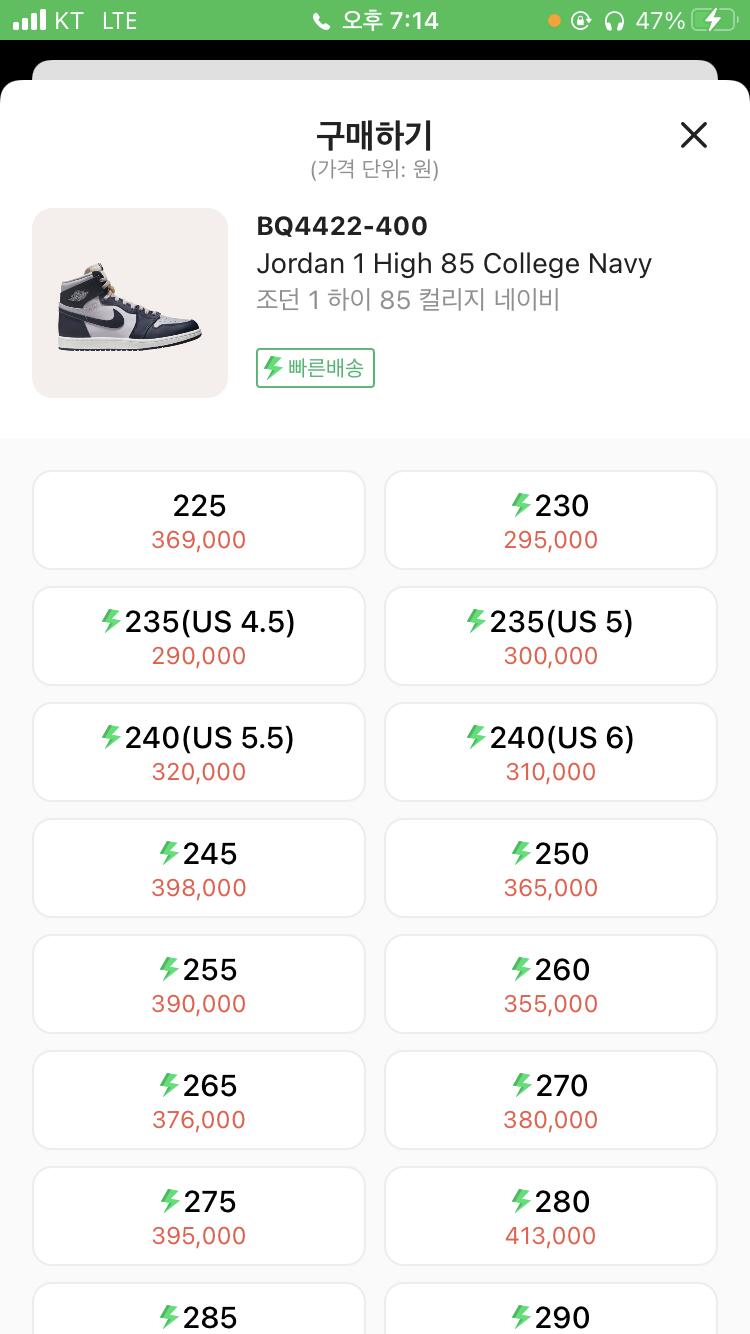The width and height of the screenshot is (750, 1334).
Task: Choose size 255 for 390,000 won
Action: click(x=199, y=984)
